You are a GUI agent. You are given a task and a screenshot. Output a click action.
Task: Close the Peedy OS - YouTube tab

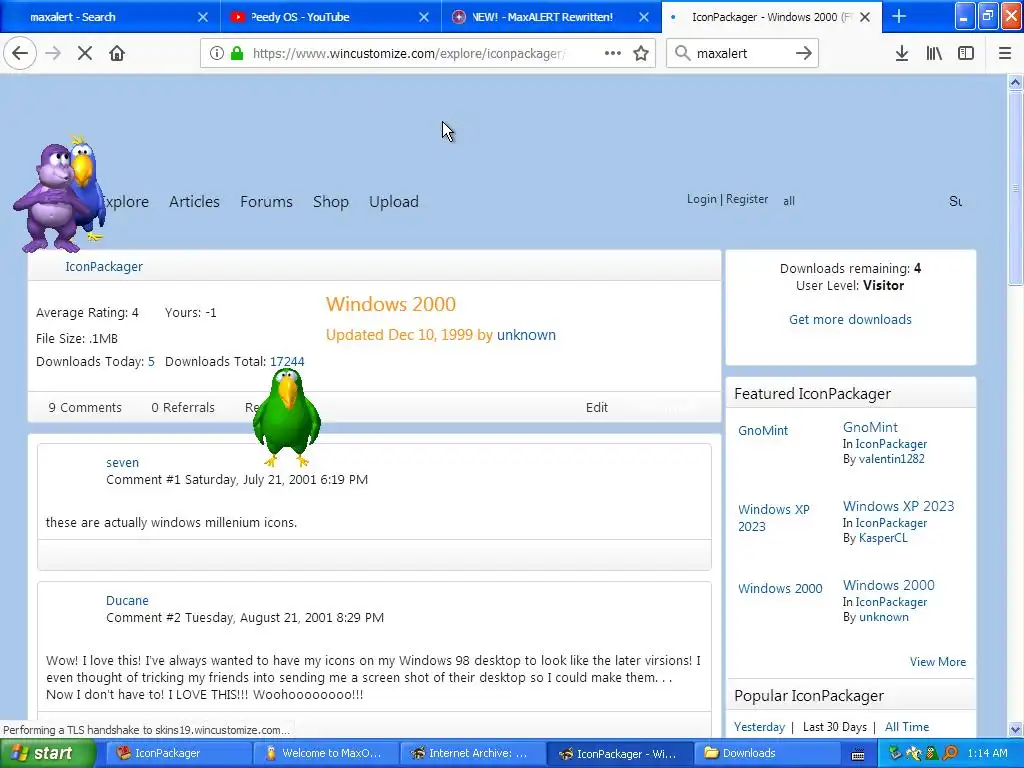pos(424,17)
